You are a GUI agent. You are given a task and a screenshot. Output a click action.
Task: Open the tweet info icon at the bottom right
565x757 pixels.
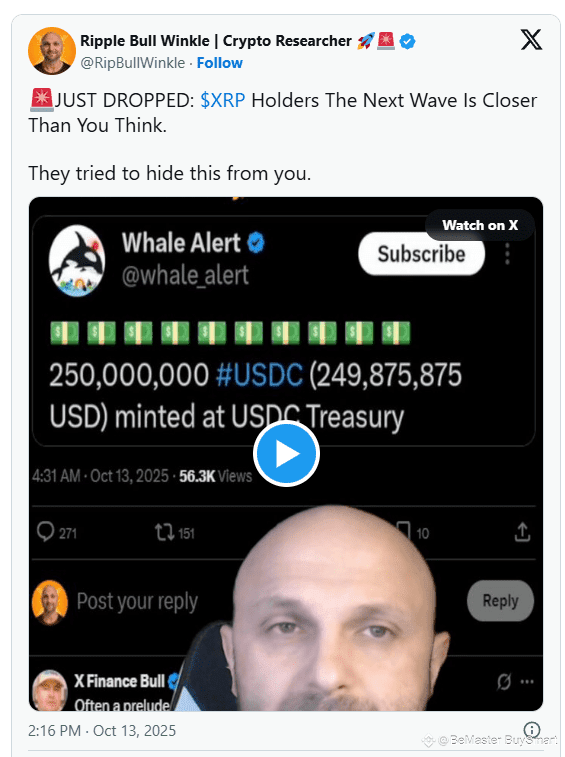(532, 729)
